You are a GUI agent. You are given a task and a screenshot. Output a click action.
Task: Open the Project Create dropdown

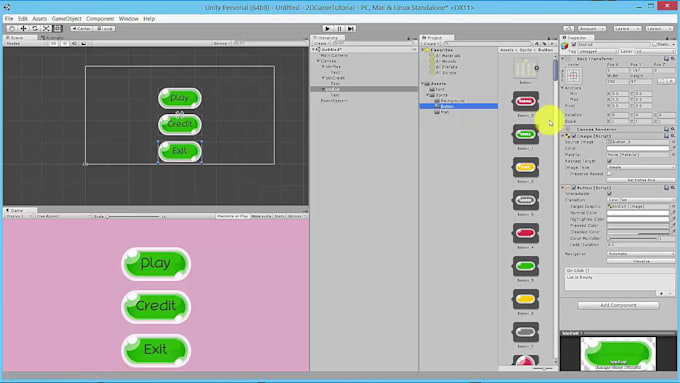[x=431, y=44]
